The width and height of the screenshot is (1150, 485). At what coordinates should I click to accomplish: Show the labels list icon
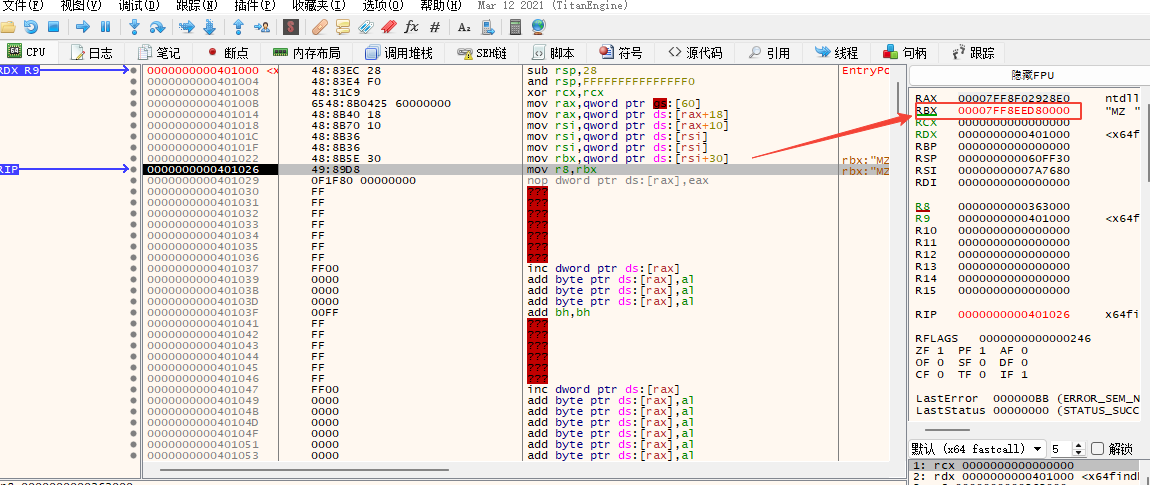[x=365, y=27]
